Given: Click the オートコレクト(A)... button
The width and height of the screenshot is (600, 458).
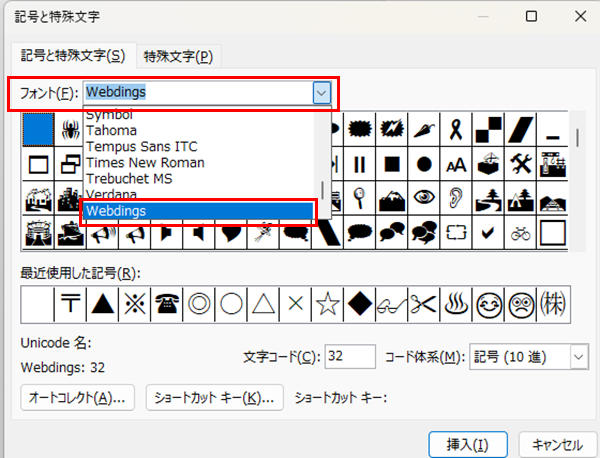Looking at the screenshot, I should (x=77, y=398).
